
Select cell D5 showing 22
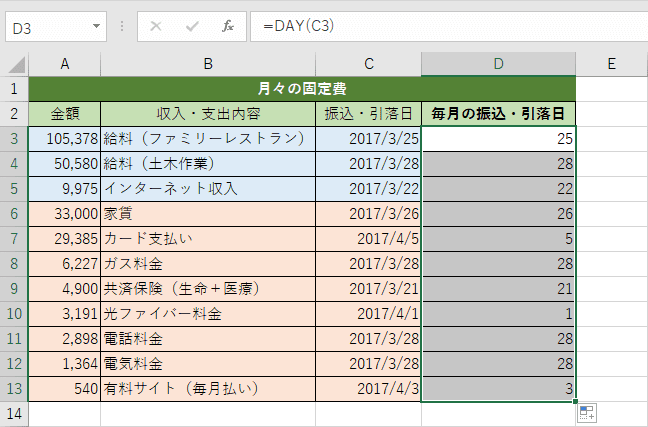coord(498,189)
